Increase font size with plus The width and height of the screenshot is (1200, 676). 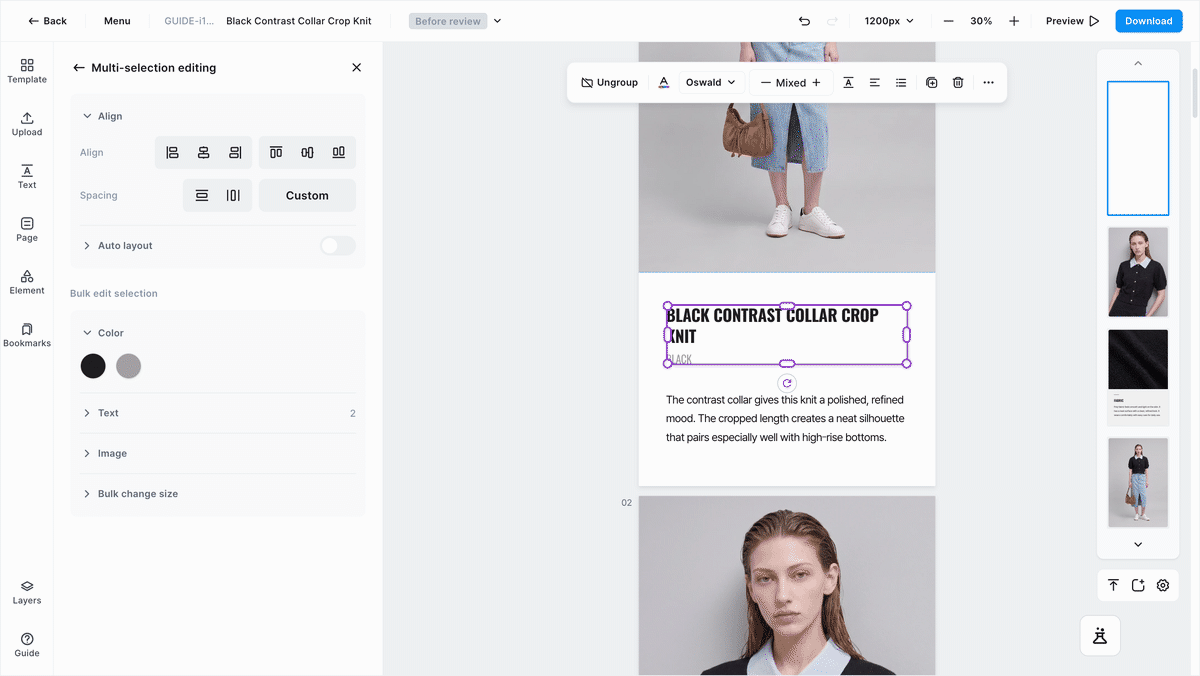pyautogui.click(x=816, y=83)
